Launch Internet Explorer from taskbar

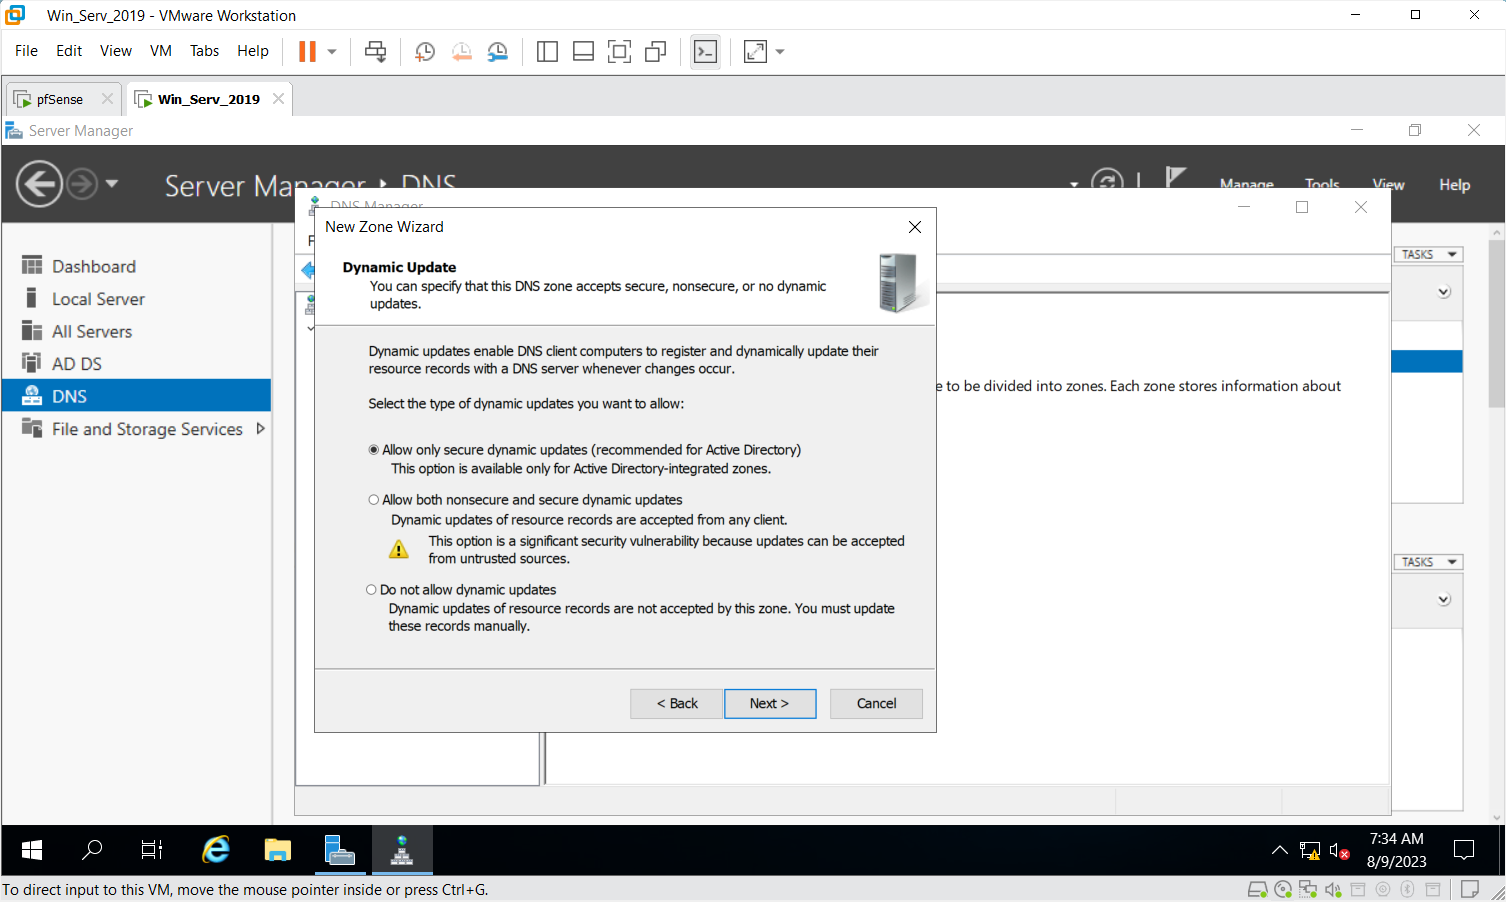click(x=216, y=851)
